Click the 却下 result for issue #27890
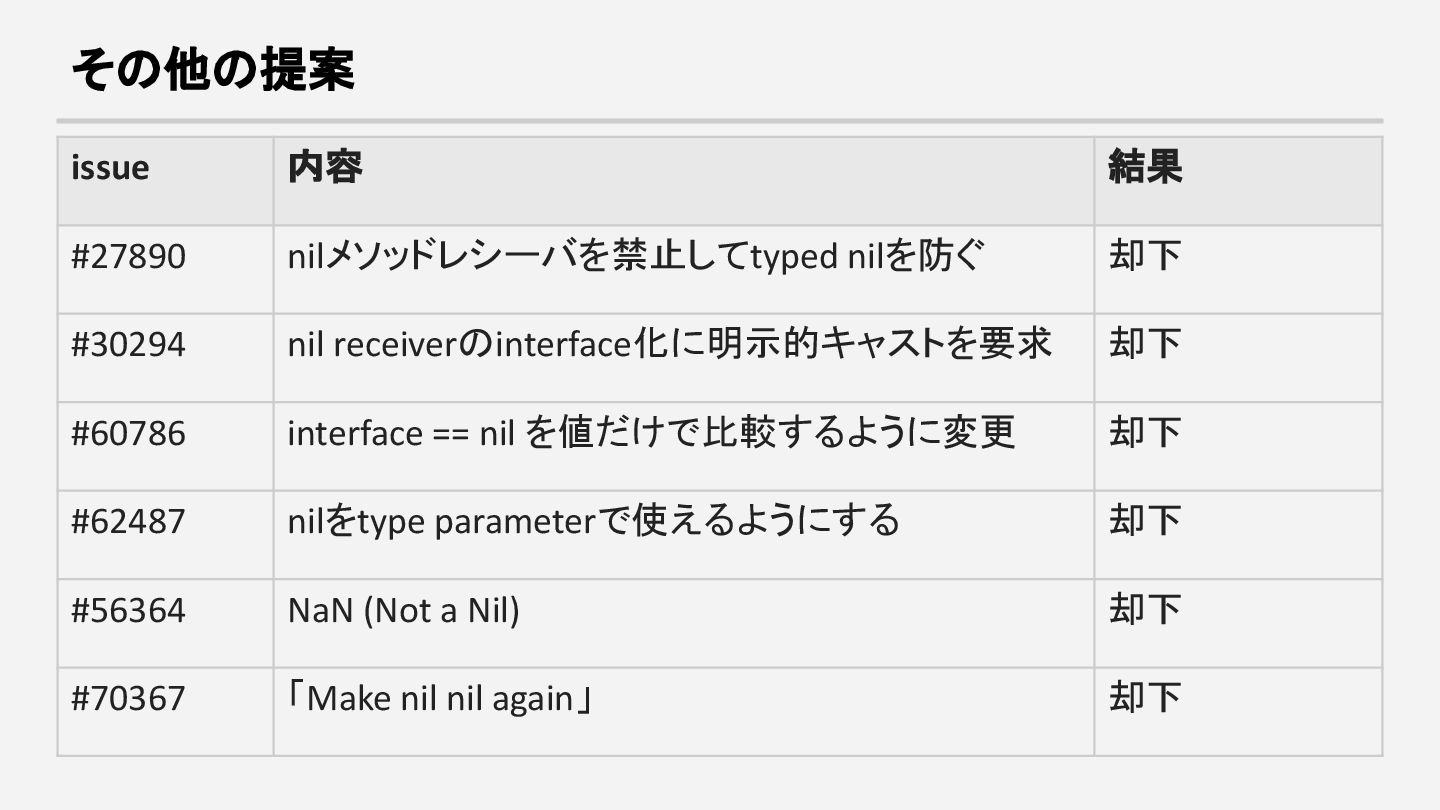1440x810 pixels. tap(1145, 257)
